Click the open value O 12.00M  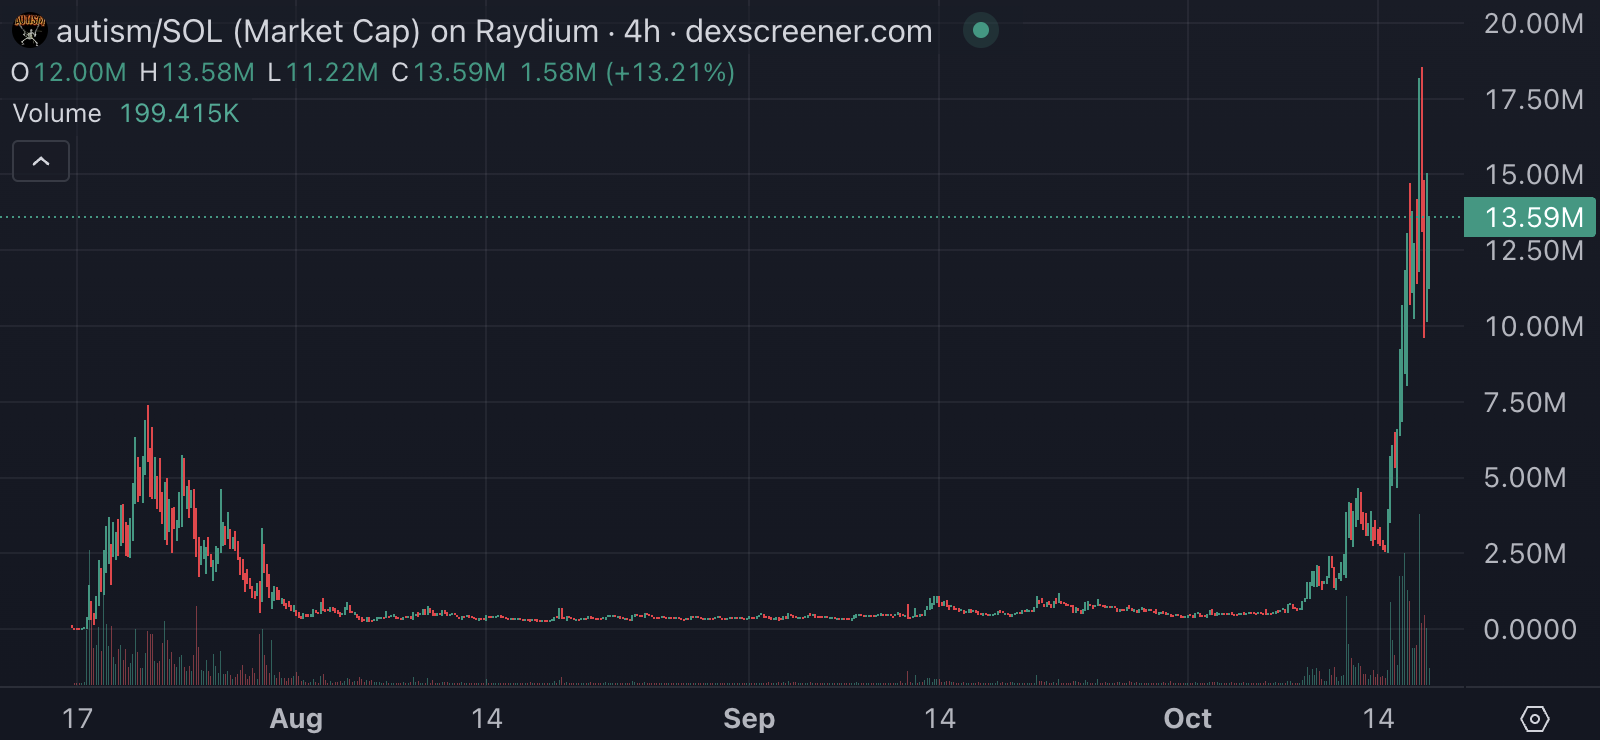(x=69, y=73)
